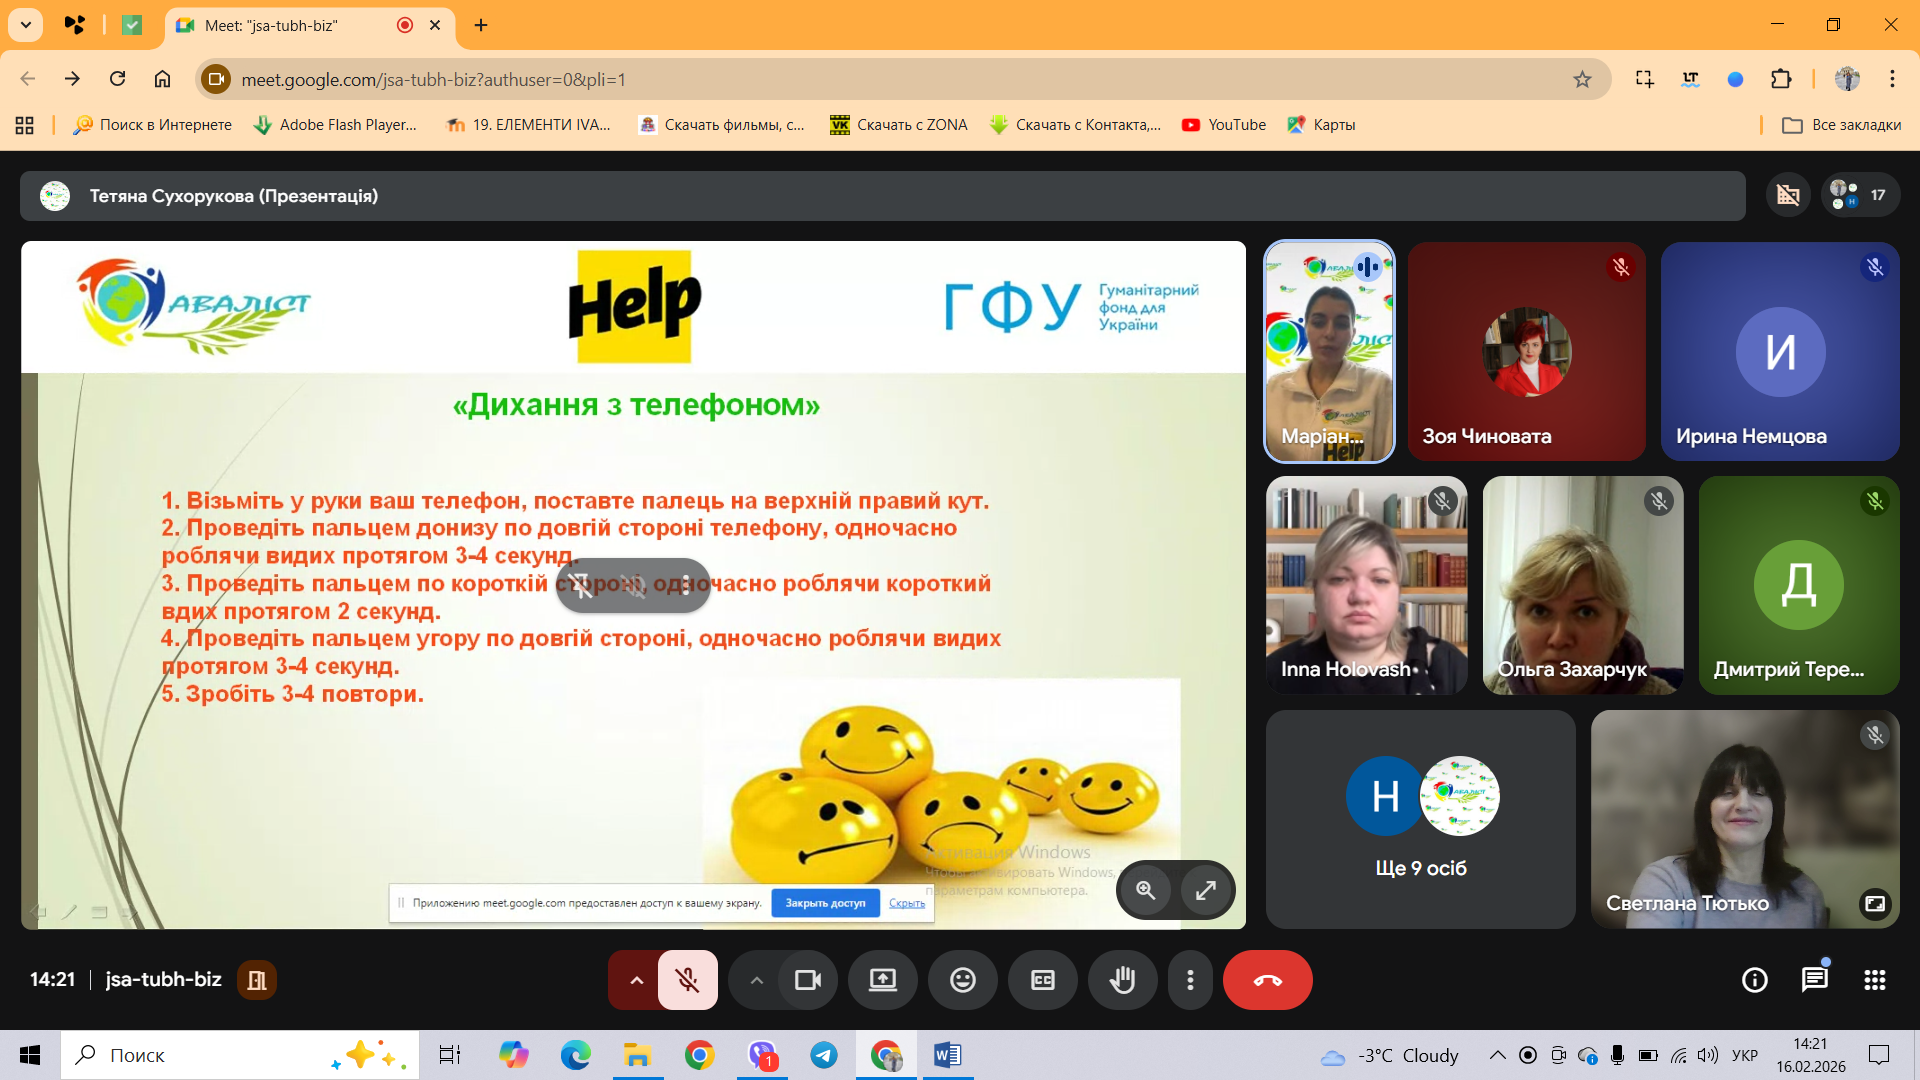Zoom into the presentation with magnifier
1920x1080 pixels.
[1146, 890]
